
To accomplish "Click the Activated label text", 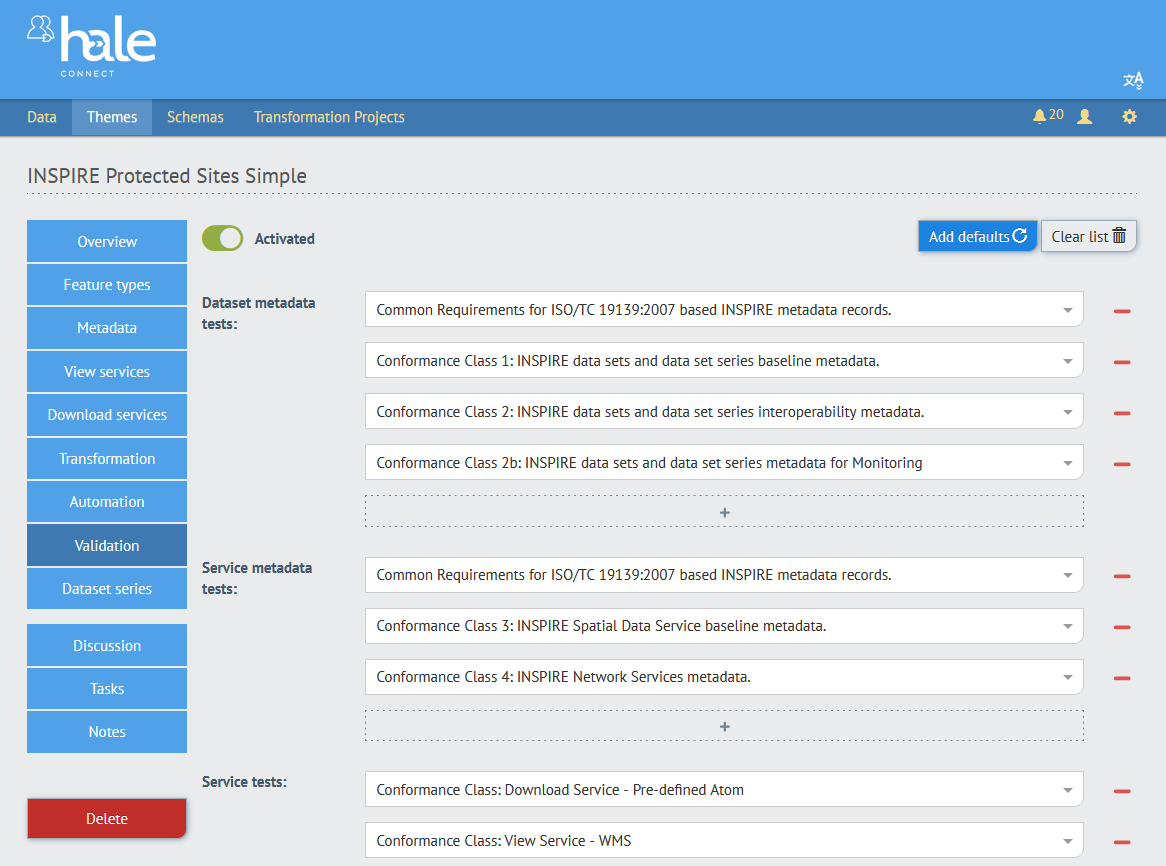I will 285,239.
